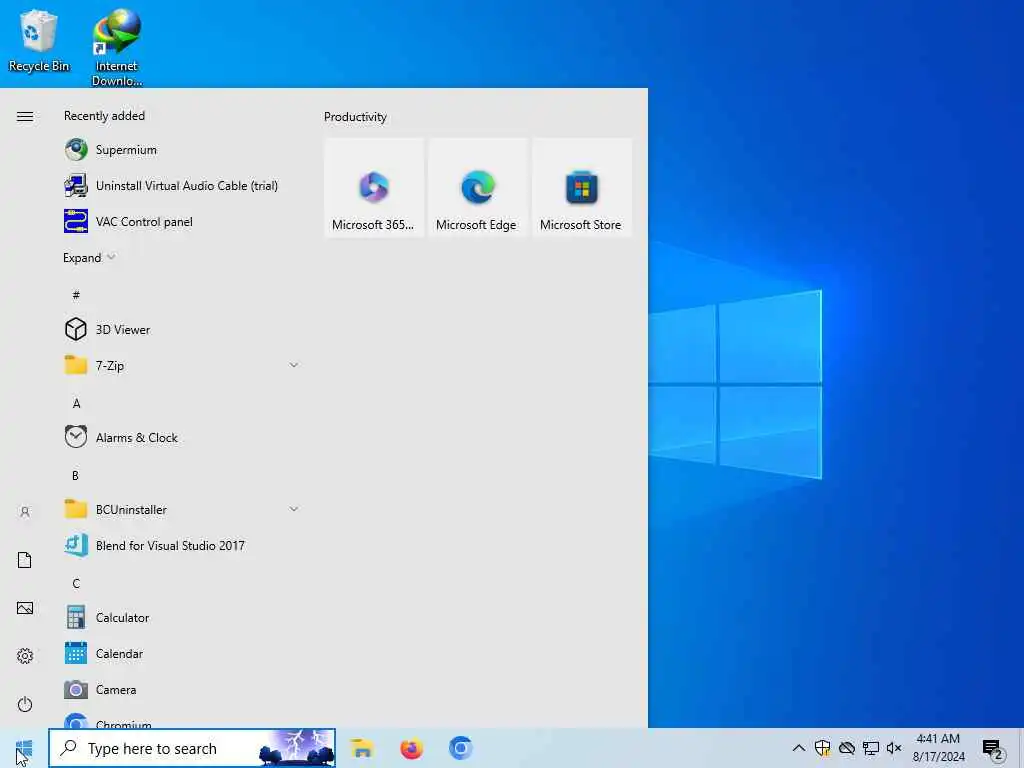1024x768 pixels.
Task: Expand the BCUninstaller folder chevron
Action: pyautogui.click(x=294, y=509)
